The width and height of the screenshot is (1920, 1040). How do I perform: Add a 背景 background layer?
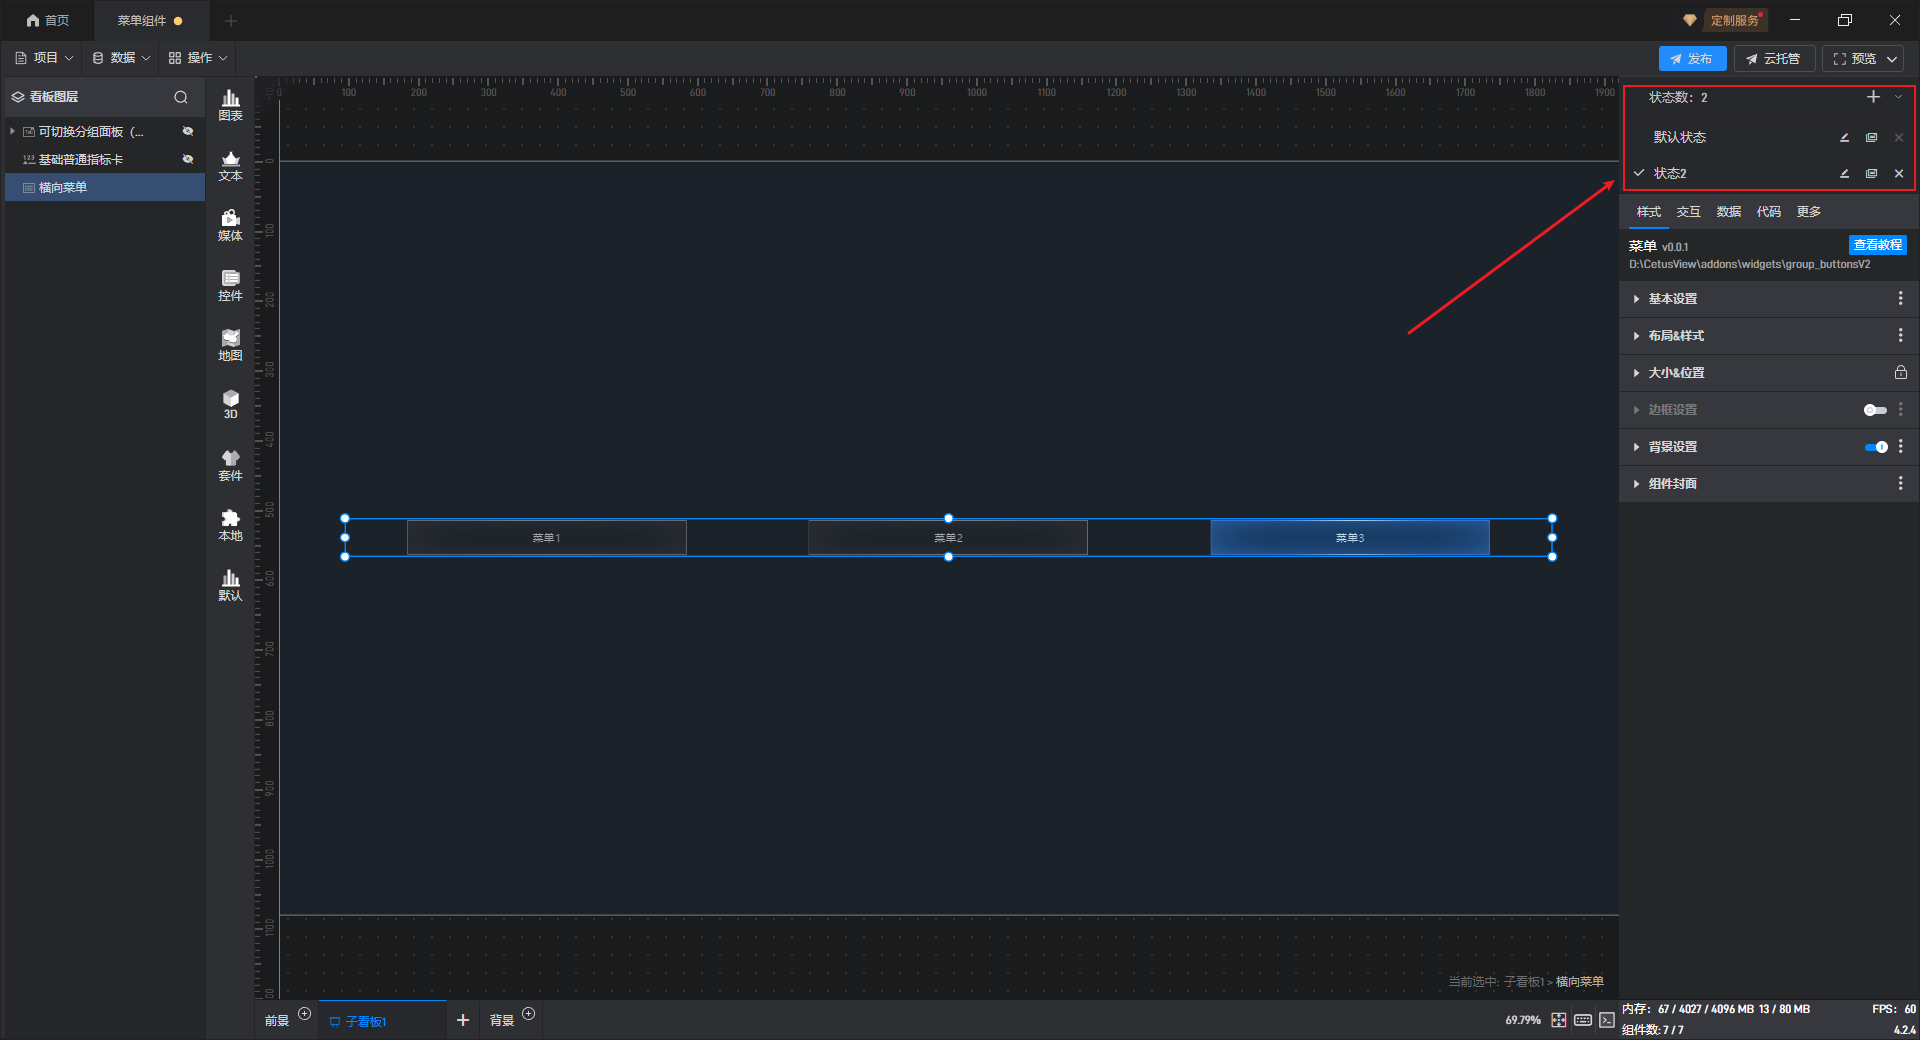(529, 1014)
